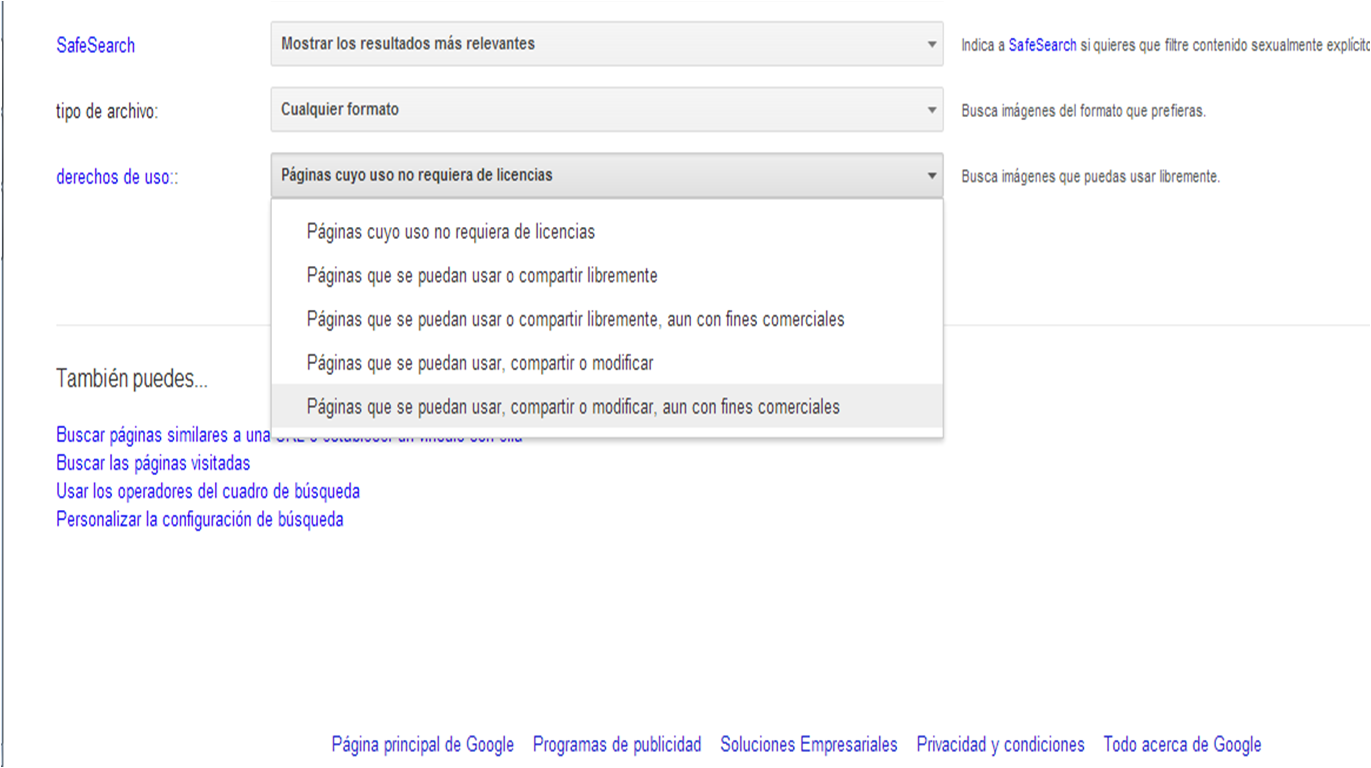
Task: Go to 'Página principal de Google'
Action: tap(422, 744)
